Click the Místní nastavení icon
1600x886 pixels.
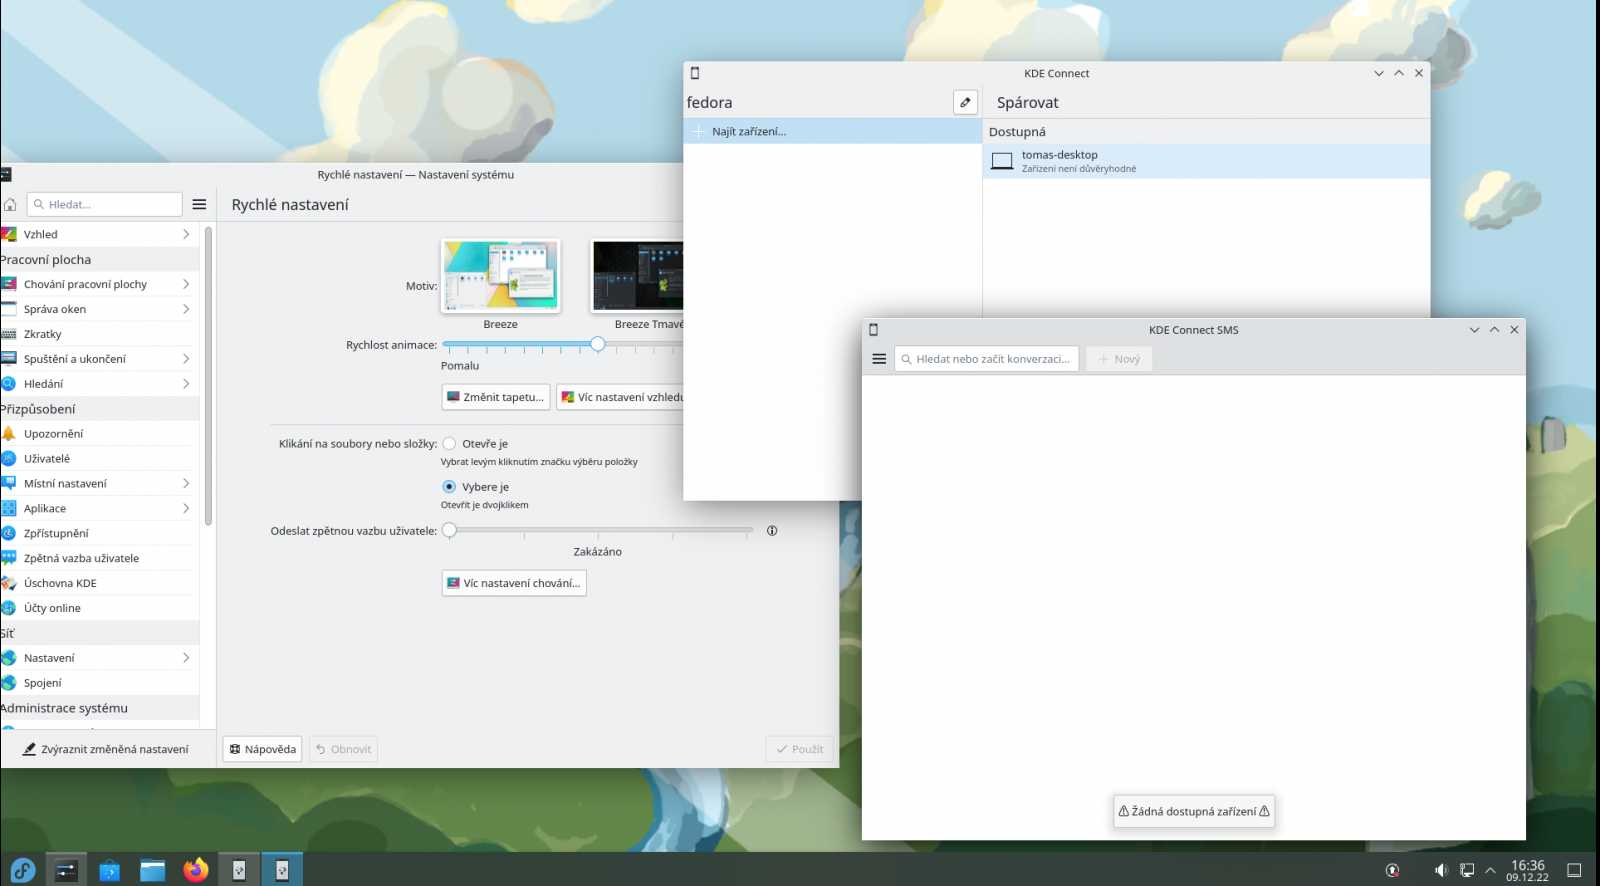point(9,483)
